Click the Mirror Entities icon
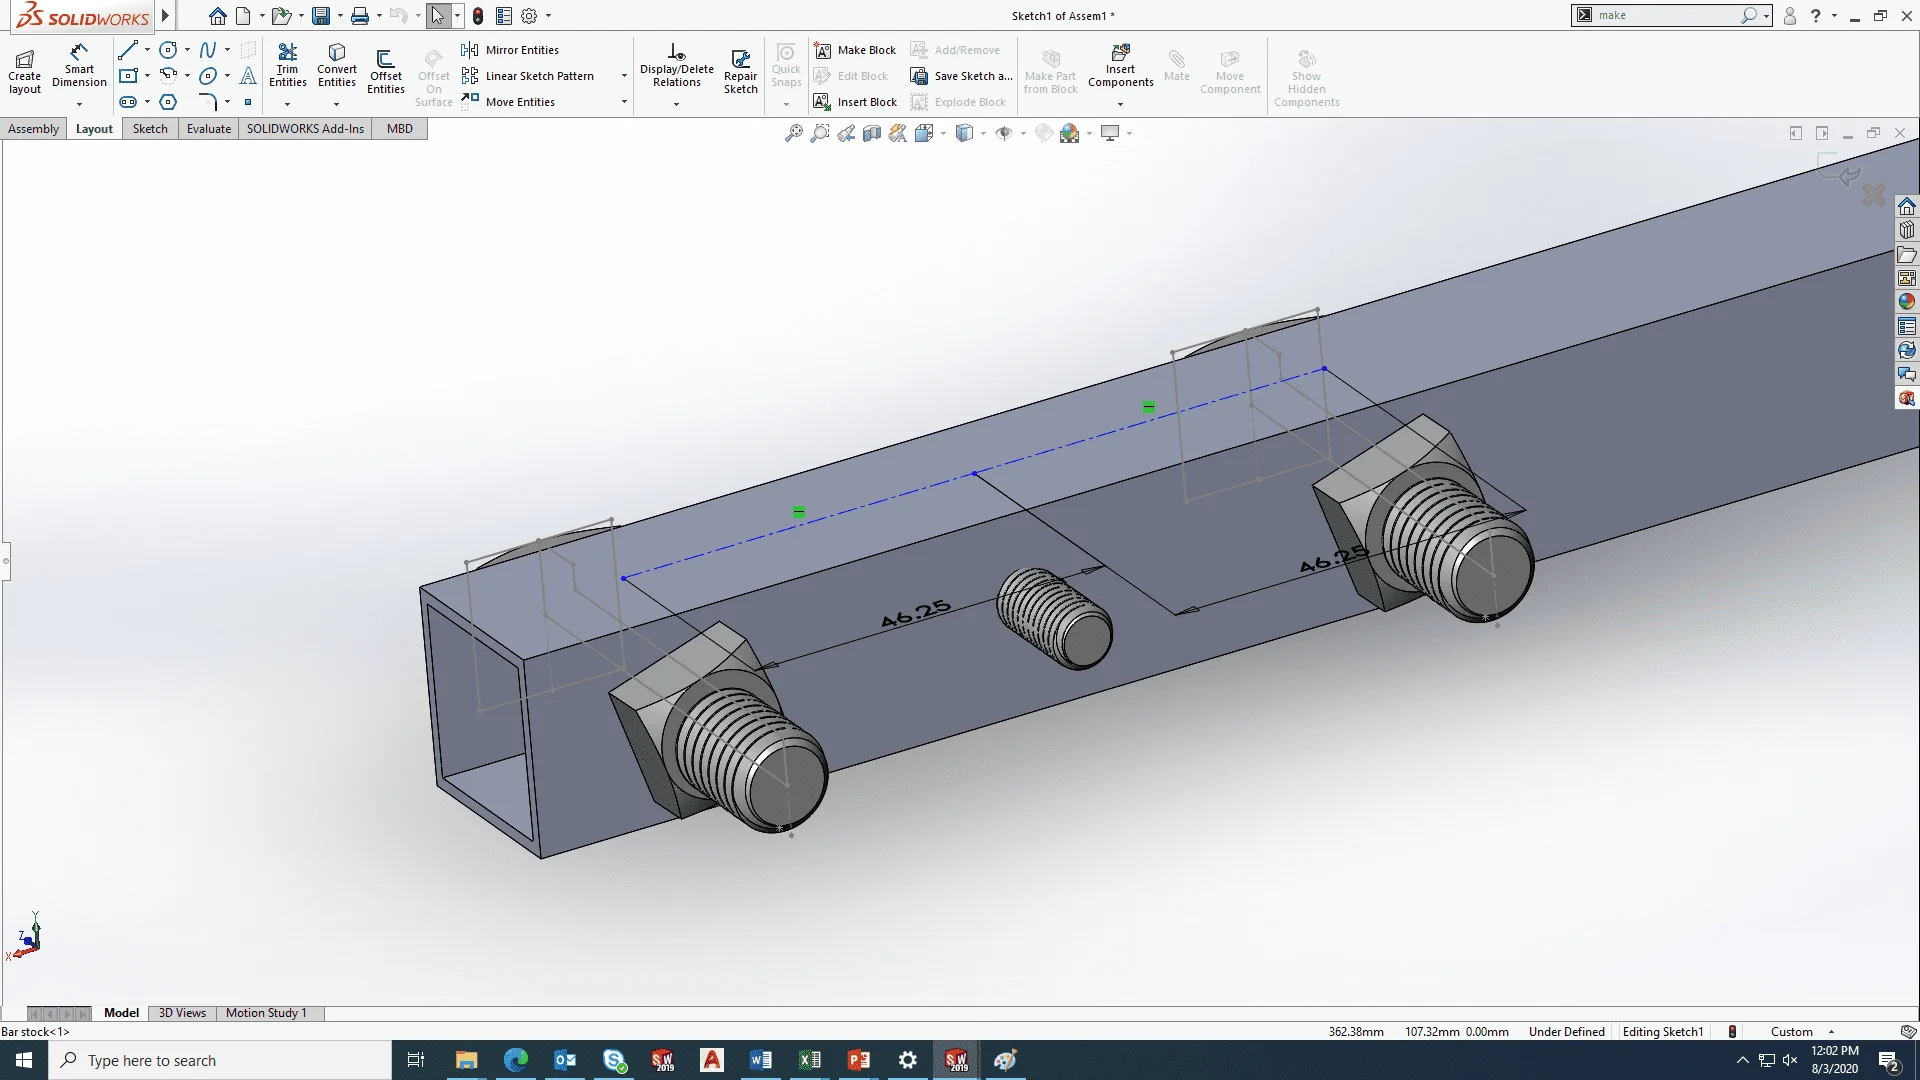Viewport: 1920px width, 1080px height. [x=470, y=50]
